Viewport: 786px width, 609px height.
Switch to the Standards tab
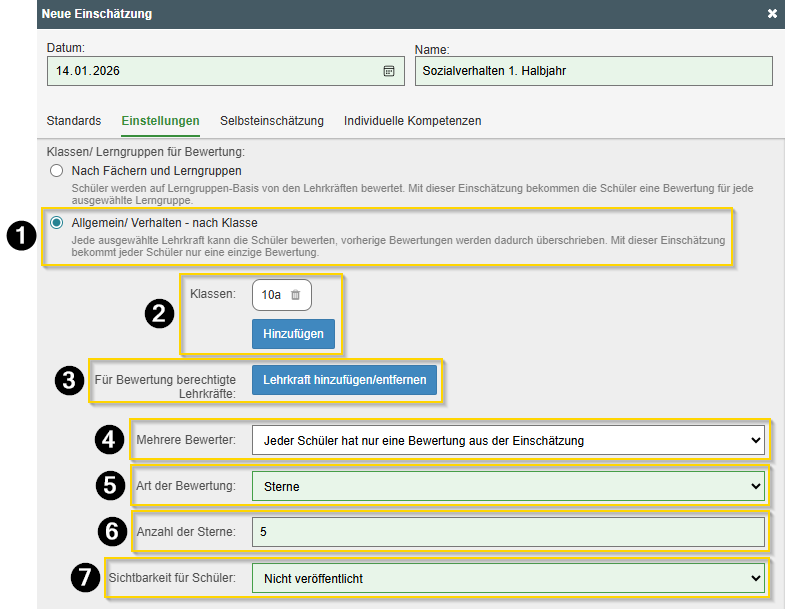74,121
